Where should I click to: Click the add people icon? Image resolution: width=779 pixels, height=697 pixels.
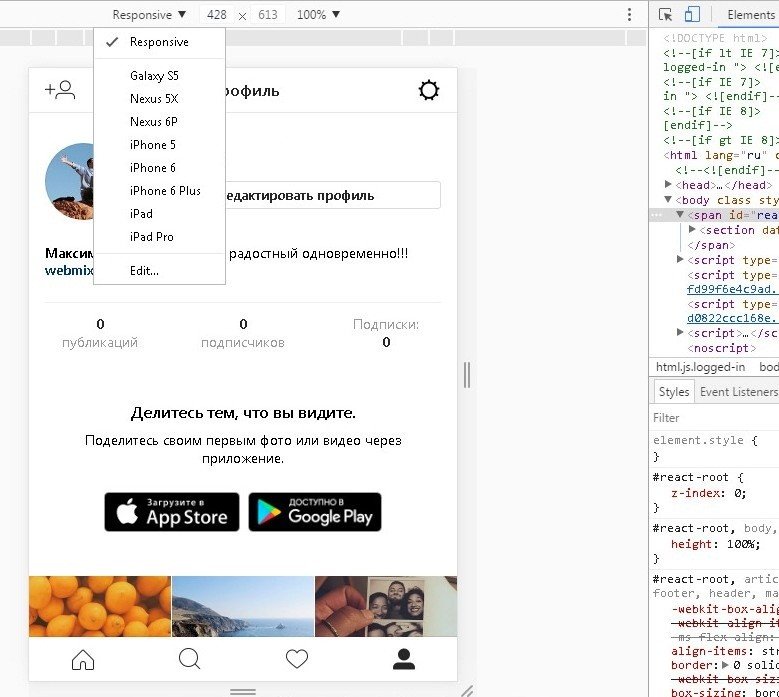point(60,90)
